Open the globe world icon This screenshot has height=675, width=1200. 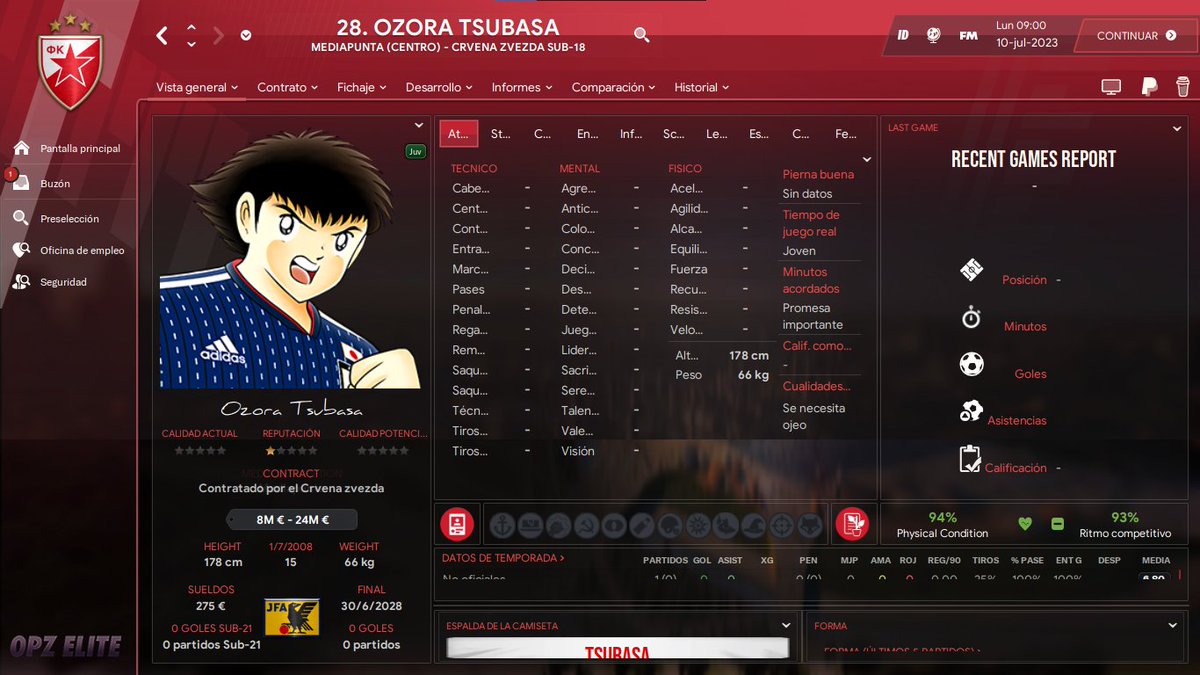933,35
